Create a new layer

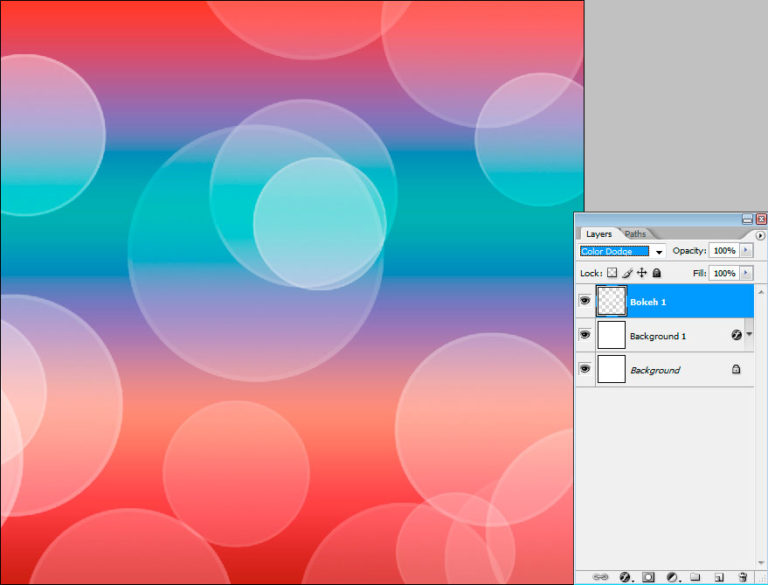[719, 577]
